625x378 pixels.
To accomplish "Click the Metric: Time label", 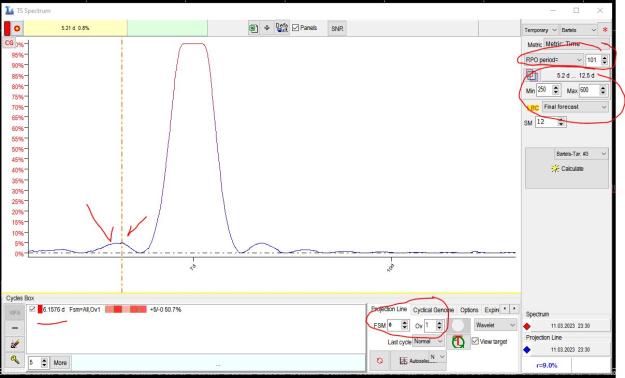I will [x=562, y=44].
